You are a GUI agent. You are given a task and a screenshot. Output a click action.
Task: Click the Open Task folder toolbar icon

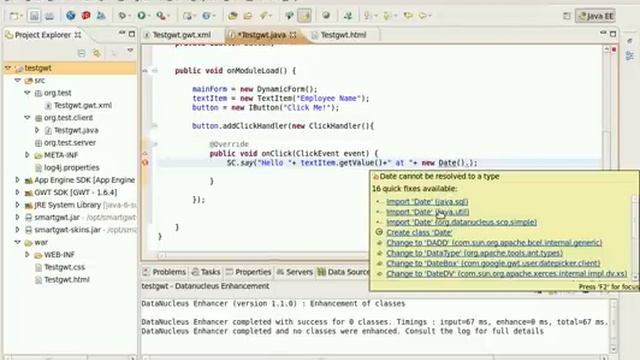pos(248,16)
